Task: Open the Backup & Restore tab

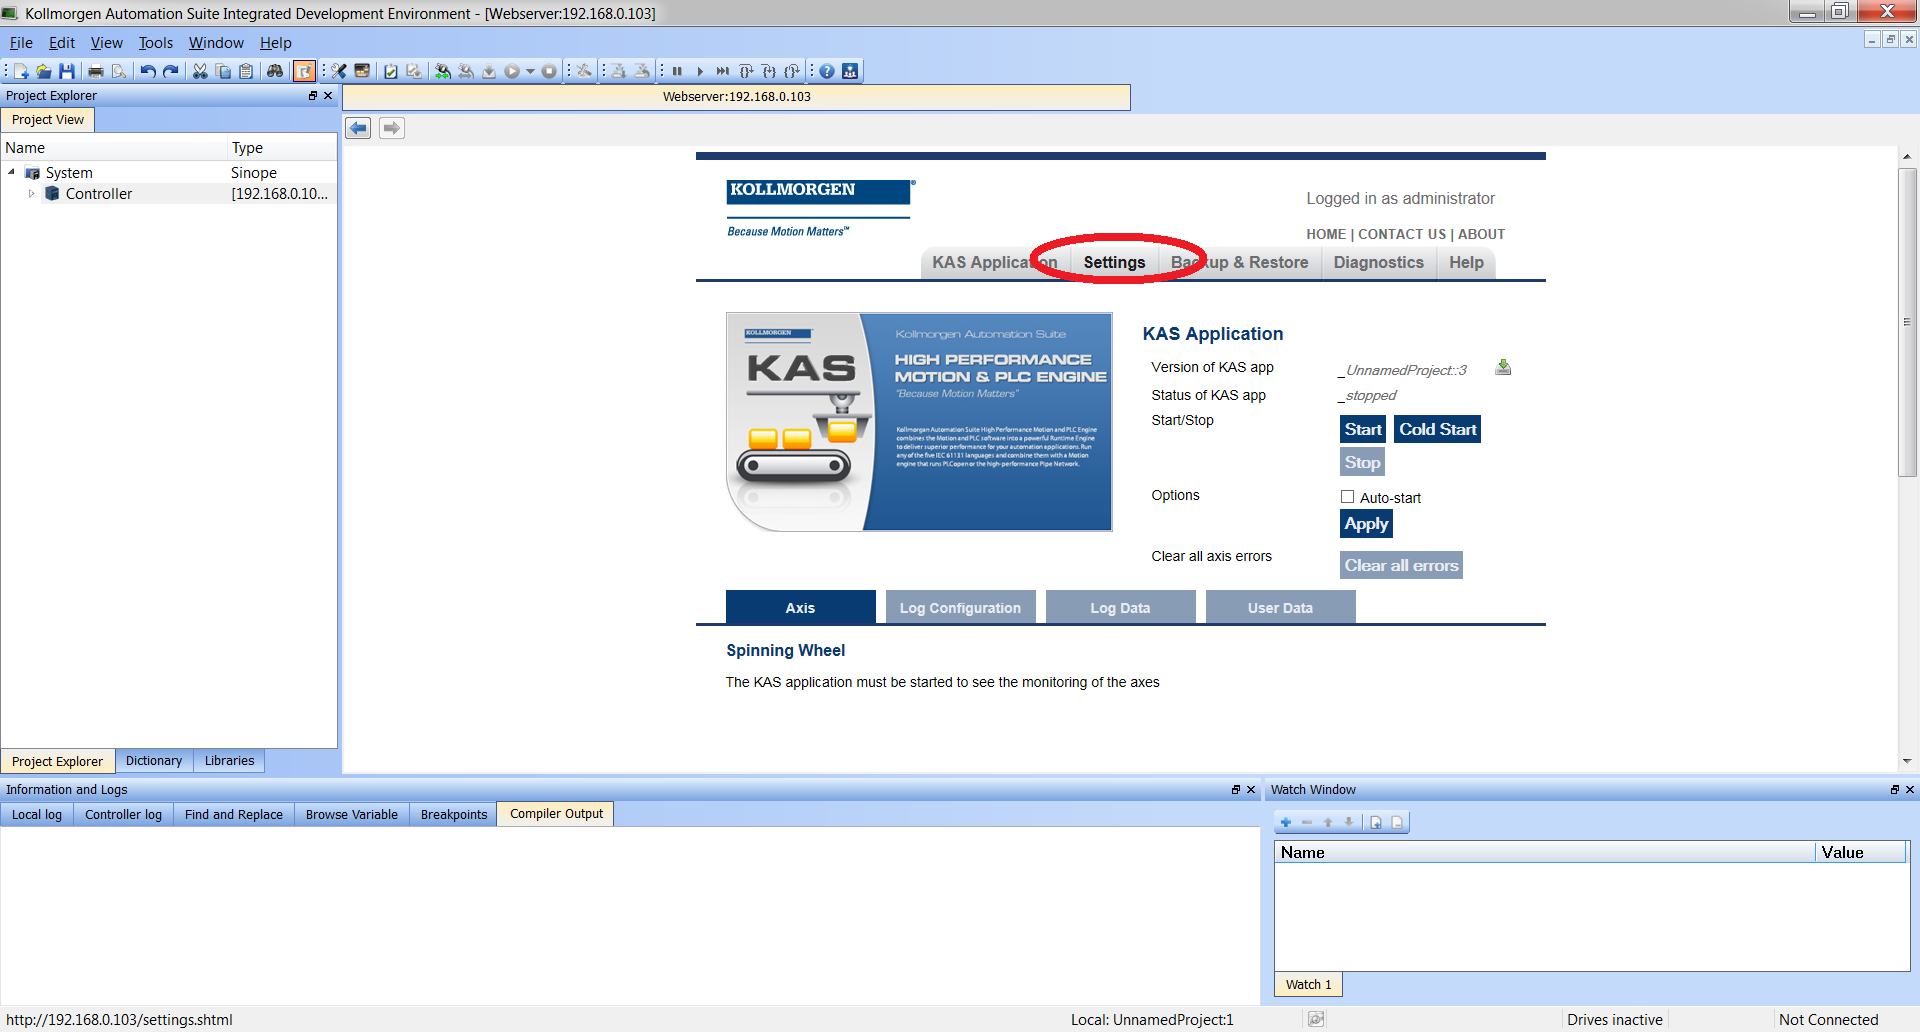Action: [x=1240, y=262]
